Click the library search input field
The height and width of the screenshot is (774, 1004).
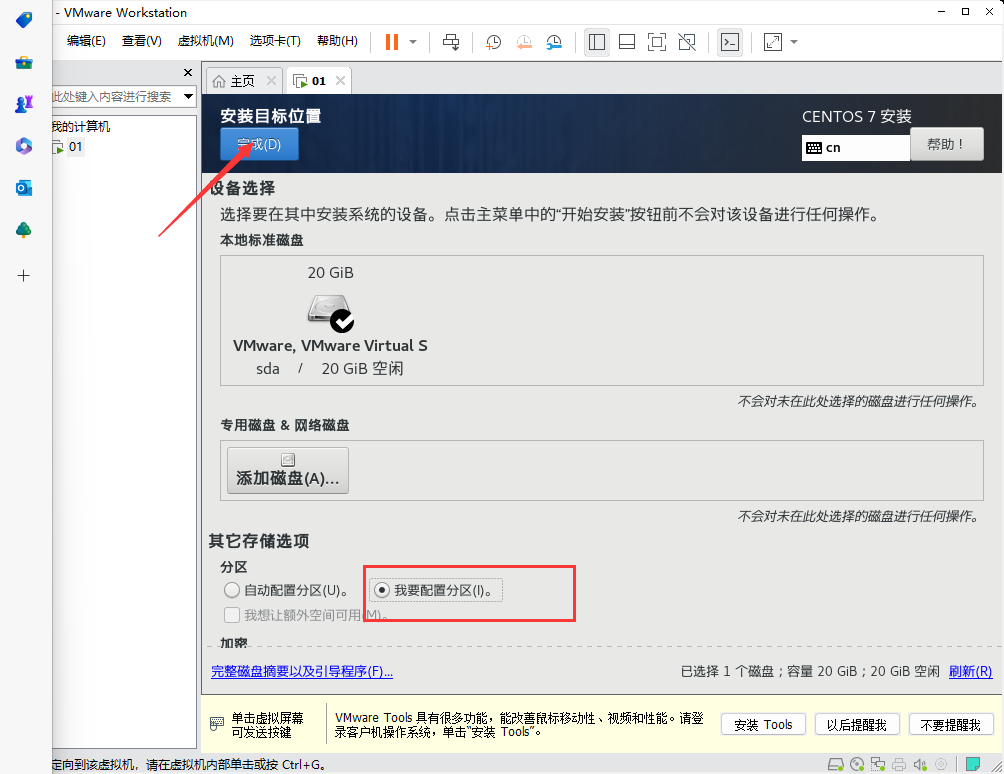[x=117, y=97]
